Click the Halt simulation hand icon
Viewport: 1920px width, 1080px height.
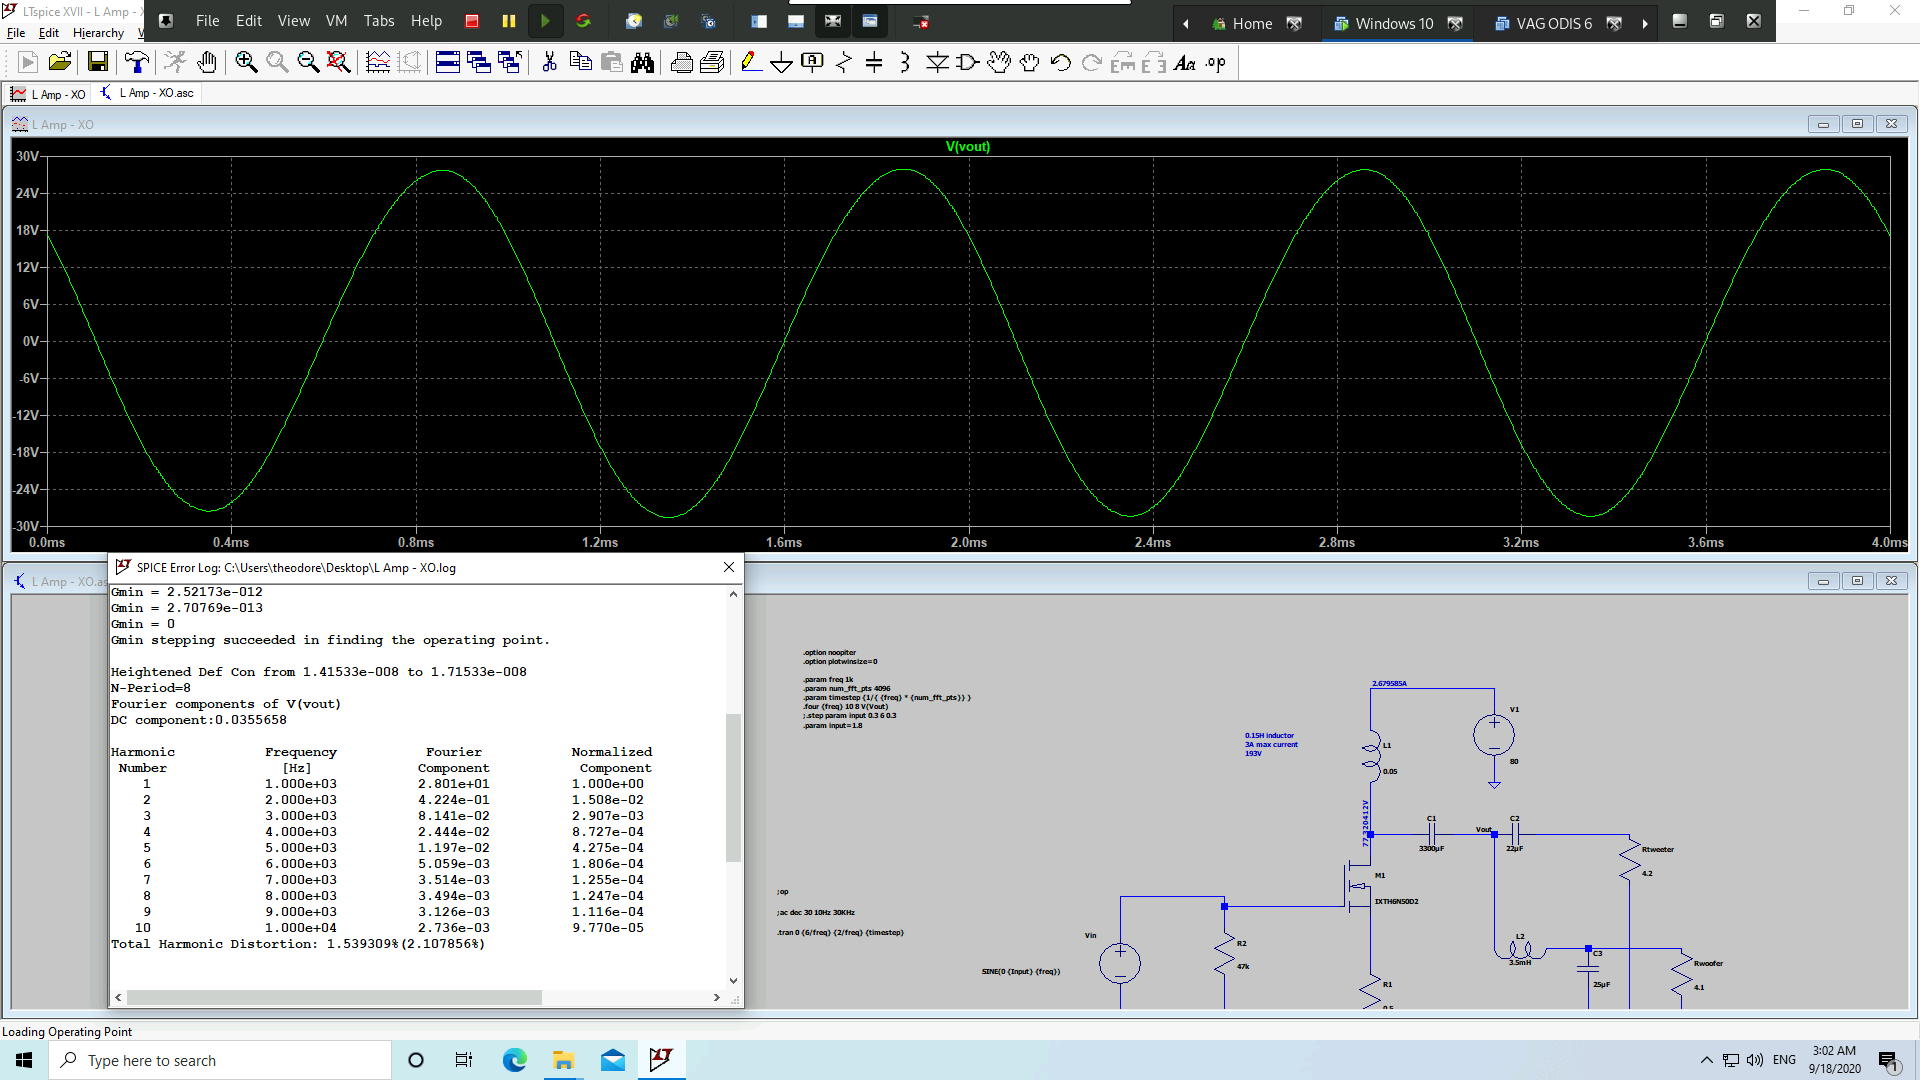tap(207, 63)
